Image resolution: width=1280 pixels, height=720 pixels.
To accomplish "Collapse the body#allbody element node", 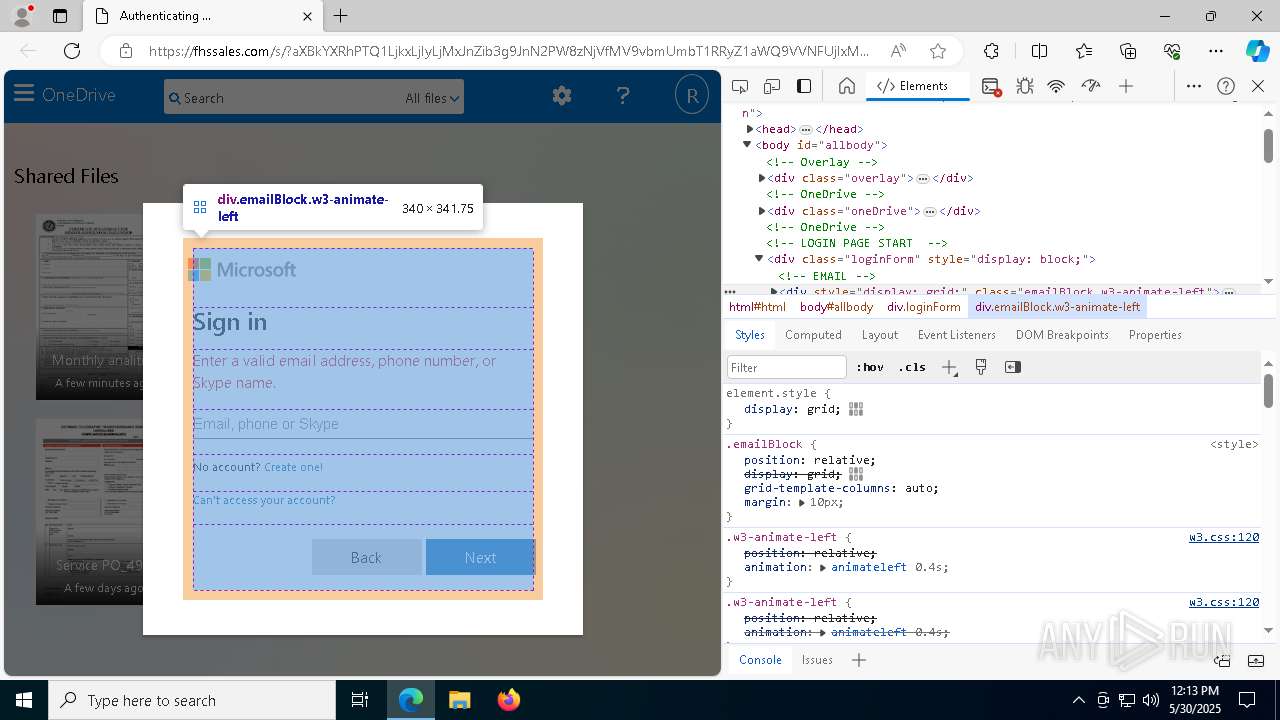I will pos(747,145).
